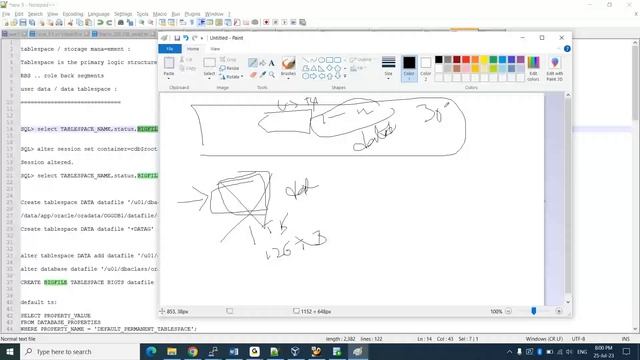The width and height of the screenshot is (640, 360).
Task: Pick the green color swatch in Paint palette
Action: pyautogui.click(x=493, y=60)
